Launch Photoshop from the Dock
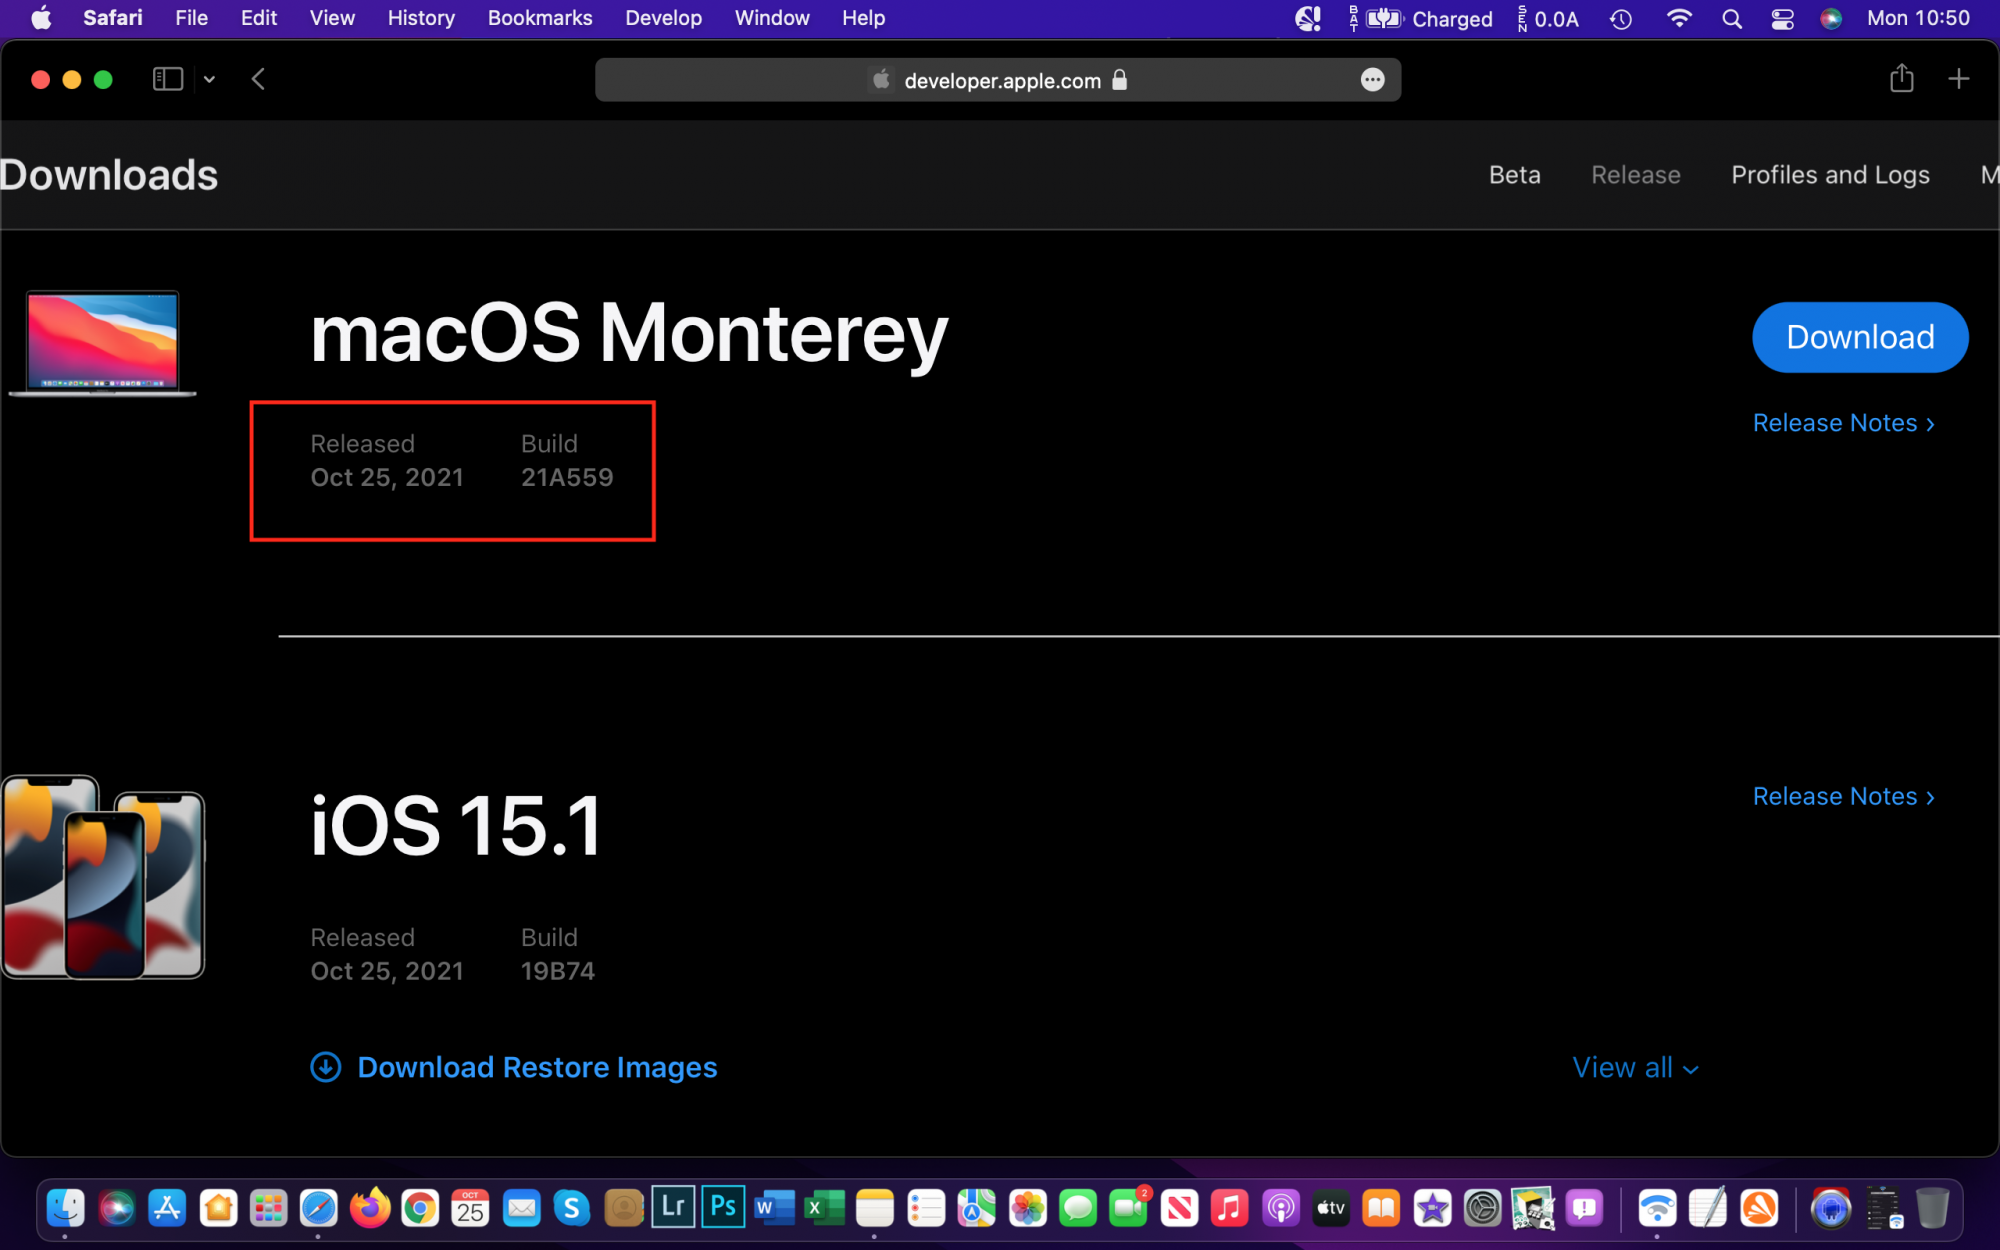2000x1250 pixels. 723,1207
